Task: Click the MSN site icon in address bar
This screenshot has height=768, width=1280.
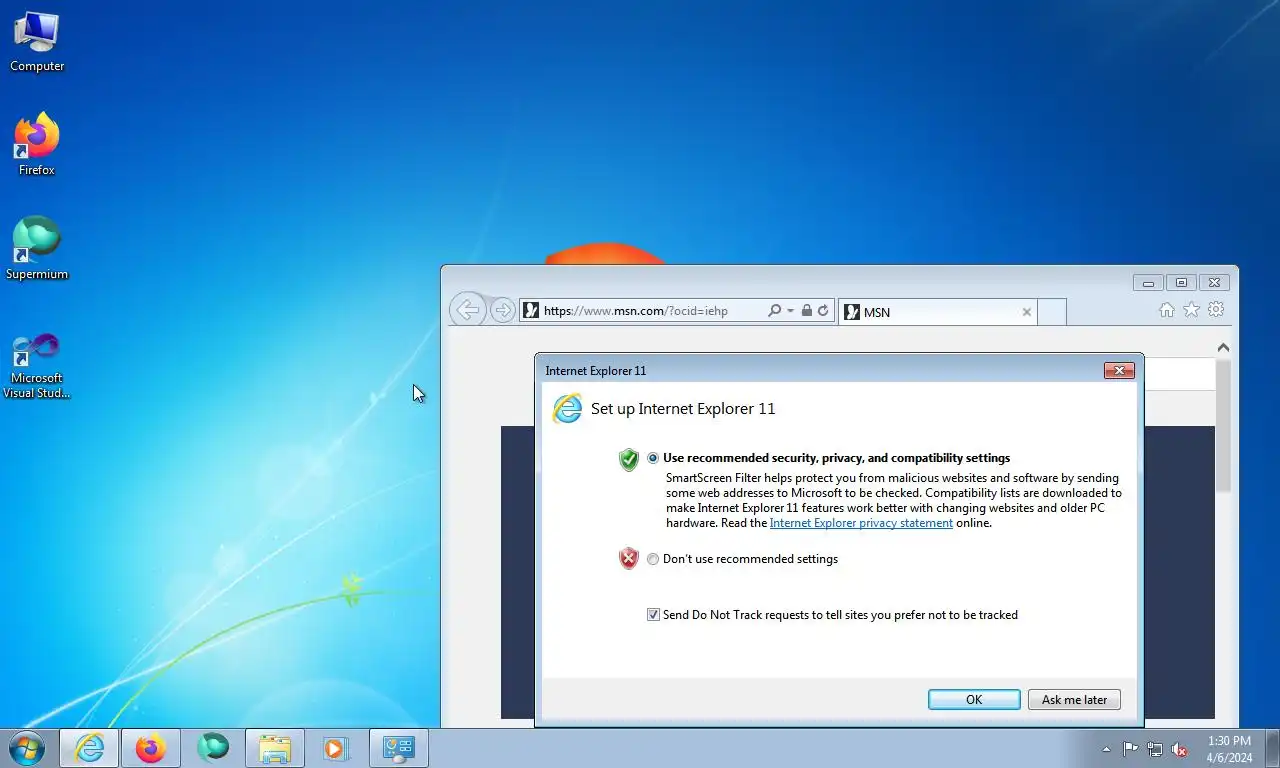Action: pos(531,311)
